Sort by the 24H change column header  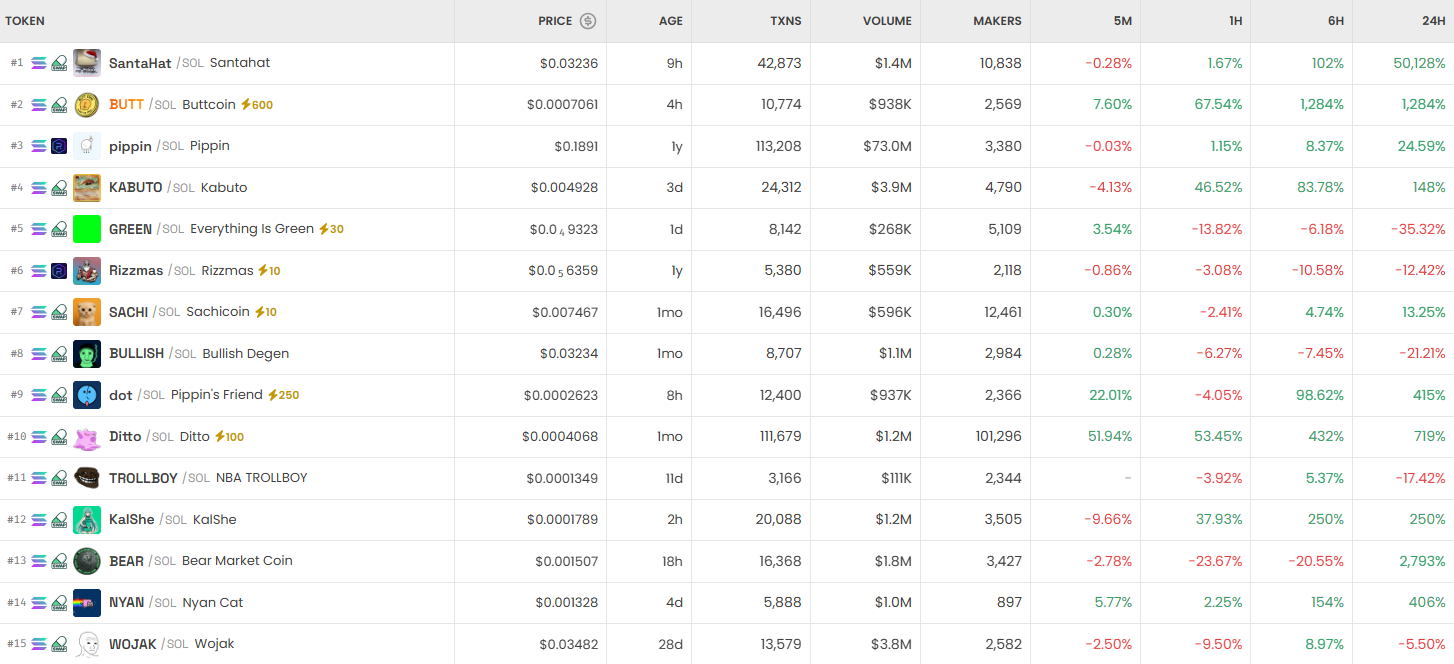(x=1433, y=21)
